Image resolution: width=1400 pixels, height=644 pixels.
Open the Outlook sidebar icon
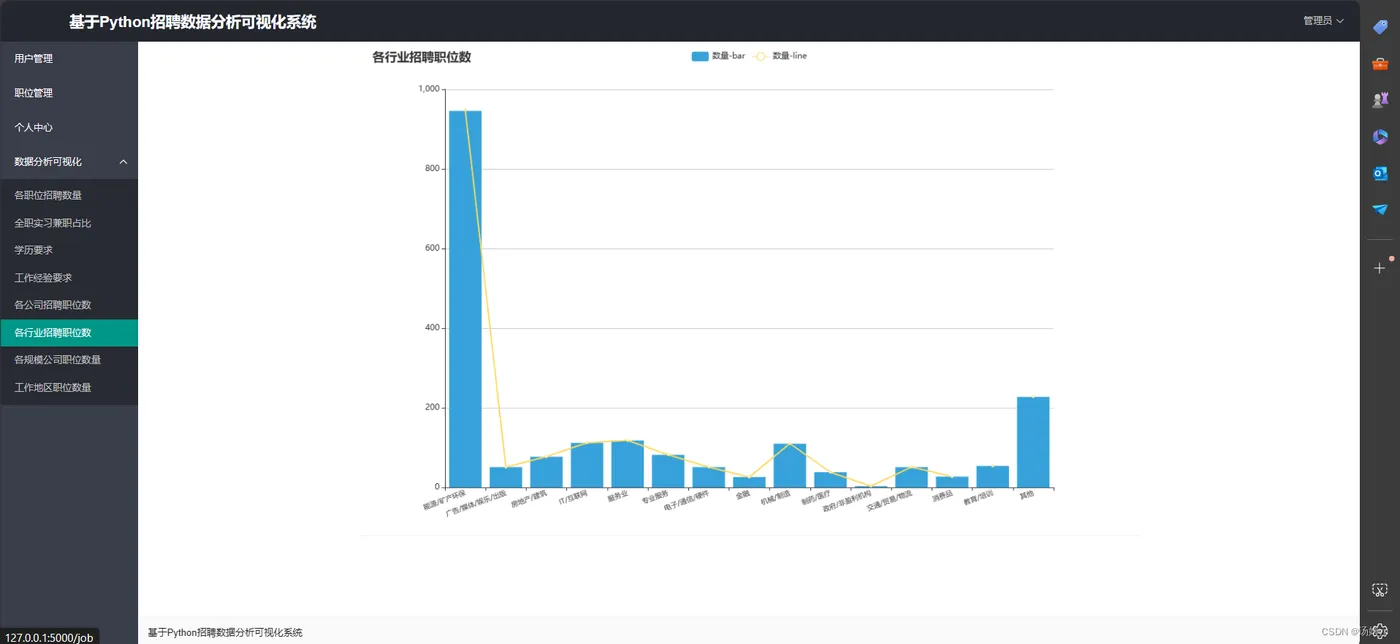pyautogui.click(x=1380, y=173)
